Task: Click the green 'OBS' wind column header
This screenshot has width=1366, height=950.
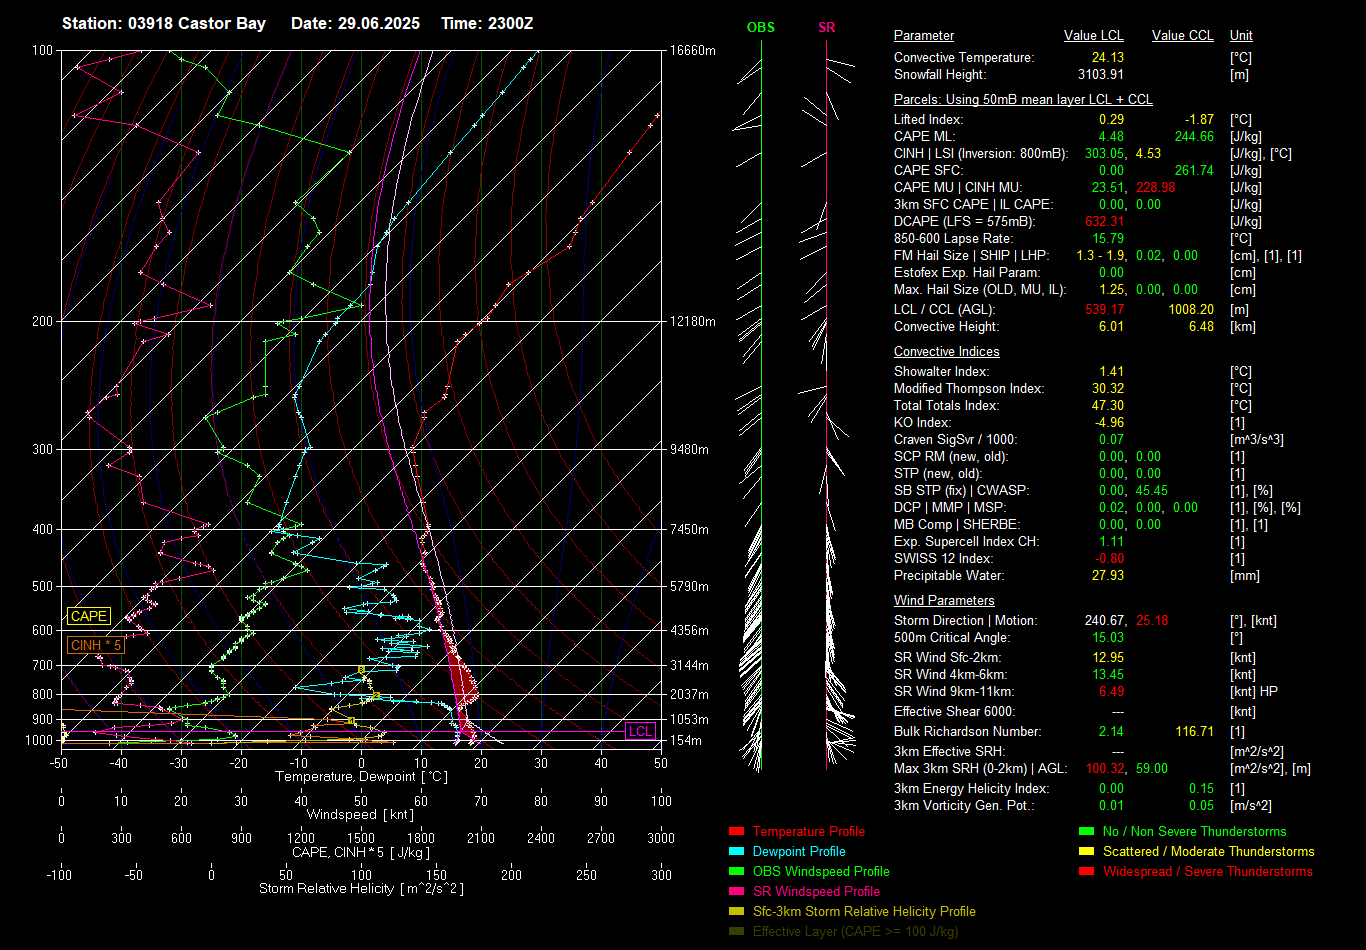Action: [761, 27]
